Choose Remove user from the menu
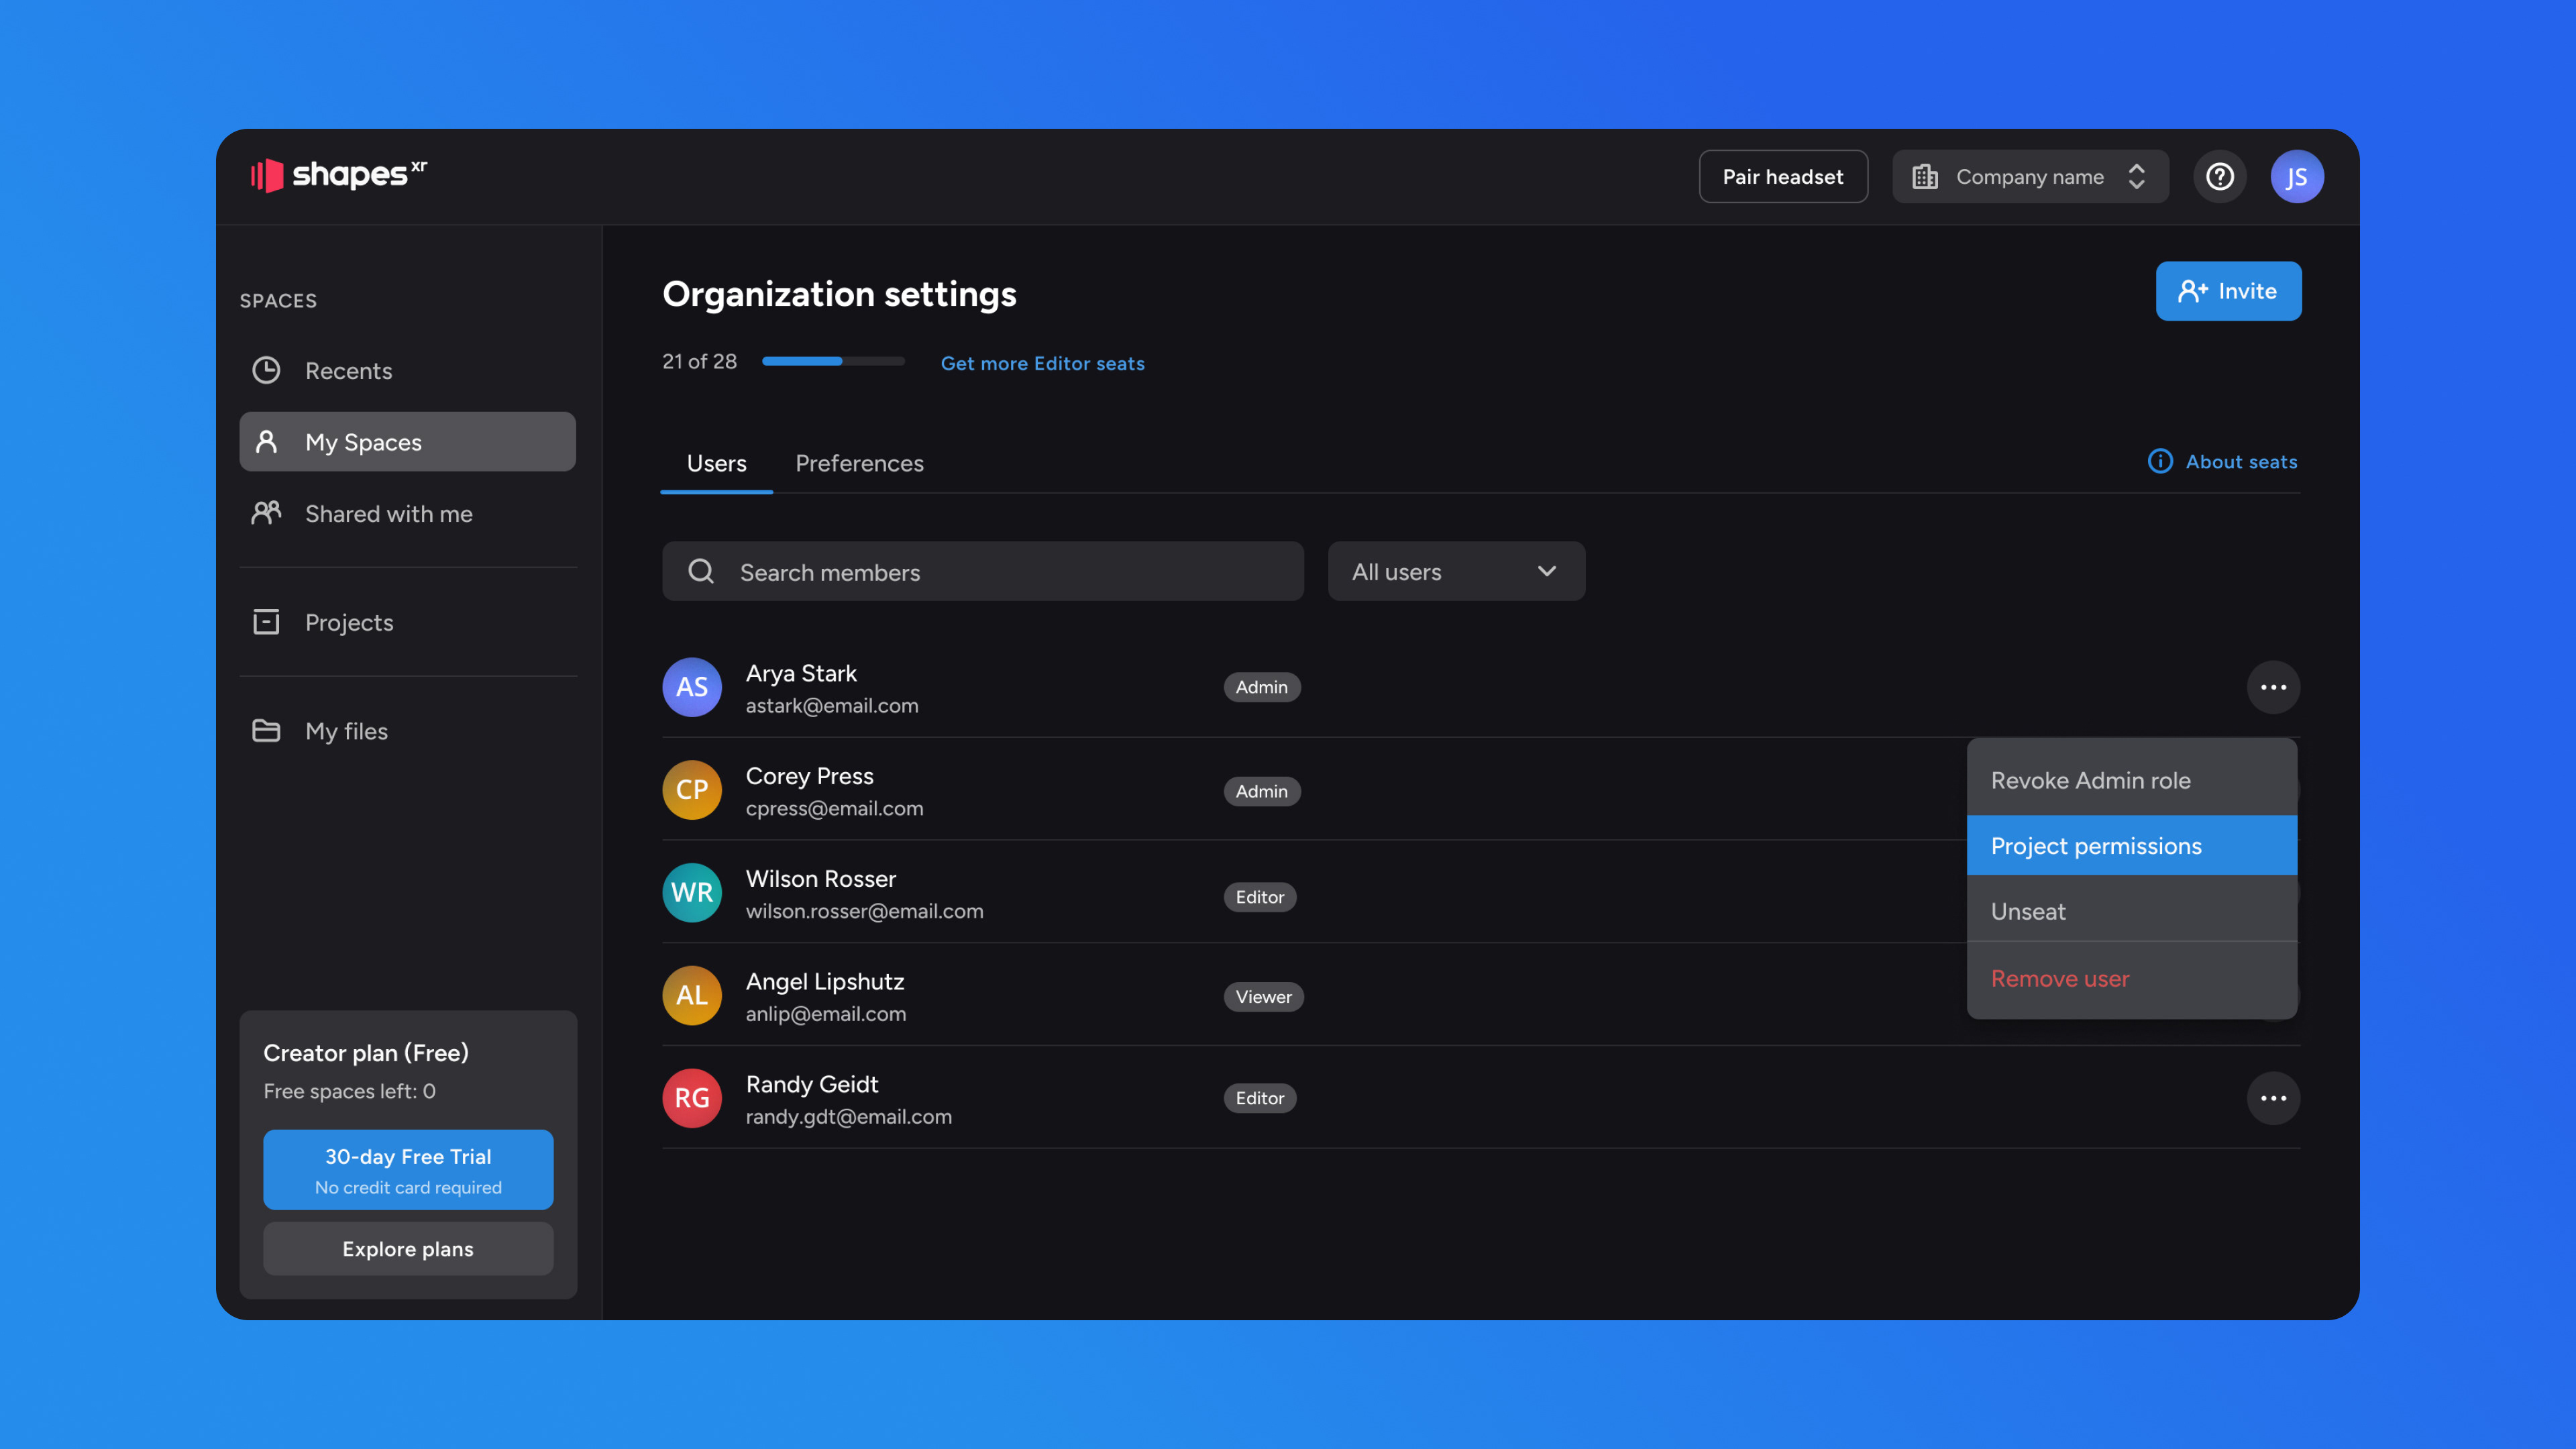Viewport: 2576px width, 1449px height. (x=2131, y=978)
